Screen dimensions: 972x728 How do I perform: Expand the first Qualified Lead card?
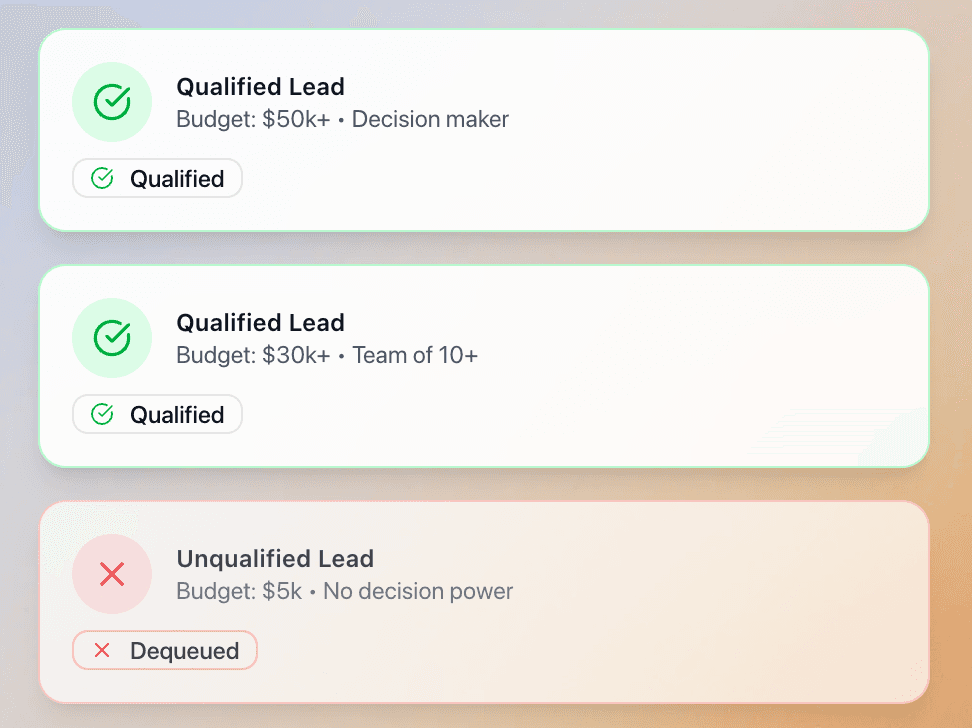tap(484, 128)
